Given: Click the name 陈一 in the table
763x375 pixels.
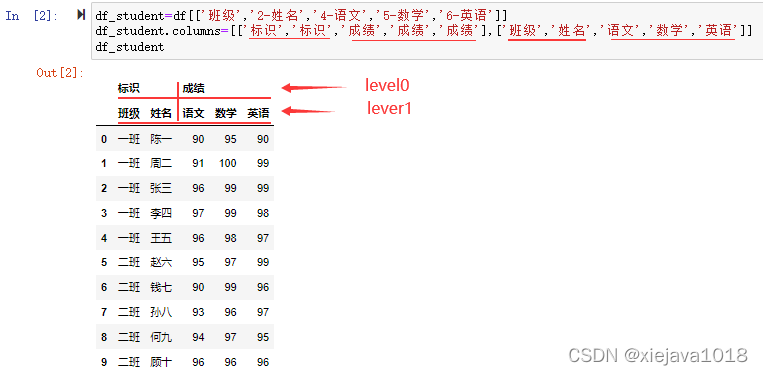Looking at the screenshot, I should click(161, 140).
